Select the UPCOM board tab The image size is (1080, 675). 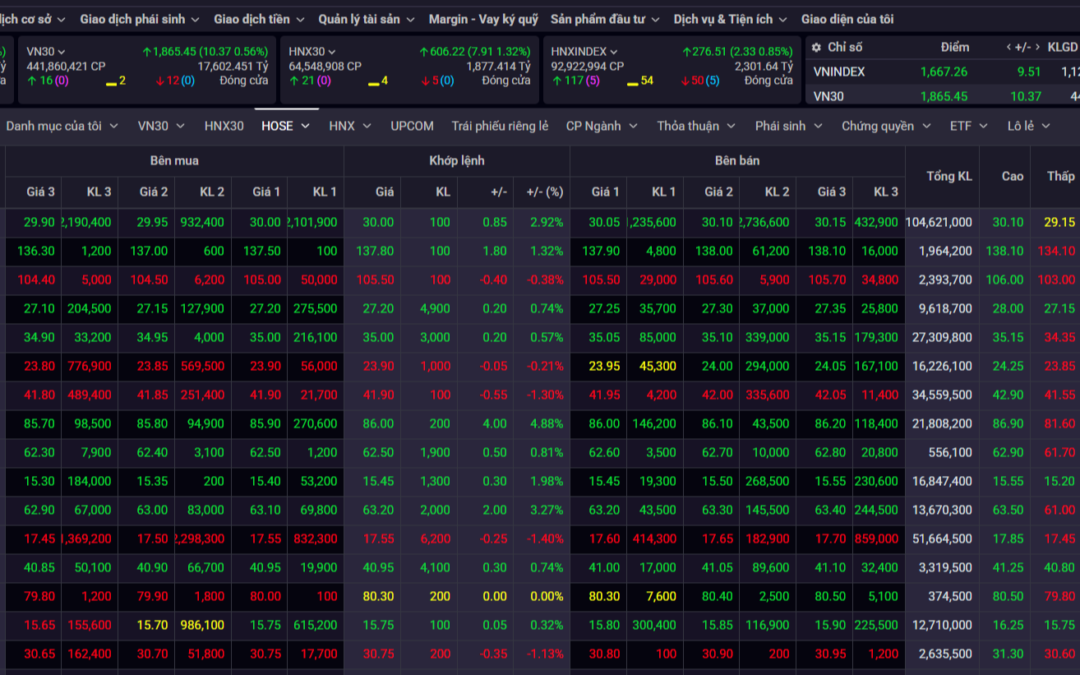tap(412, 126)
